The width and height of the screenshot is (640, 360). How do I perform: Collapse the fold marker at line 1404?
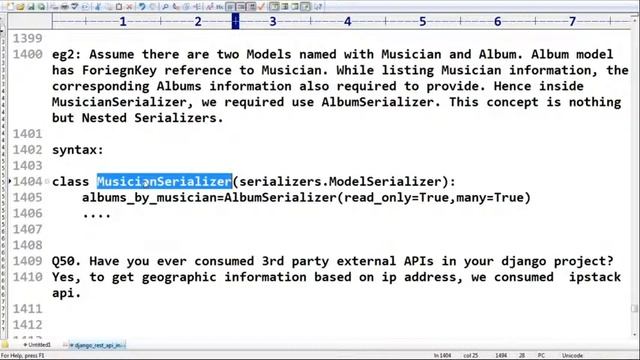(47, 181)
